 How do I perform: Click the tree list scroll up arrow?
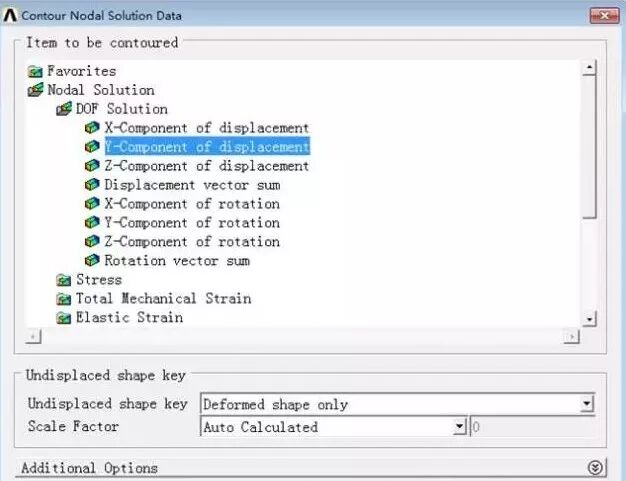coord(589,67)
